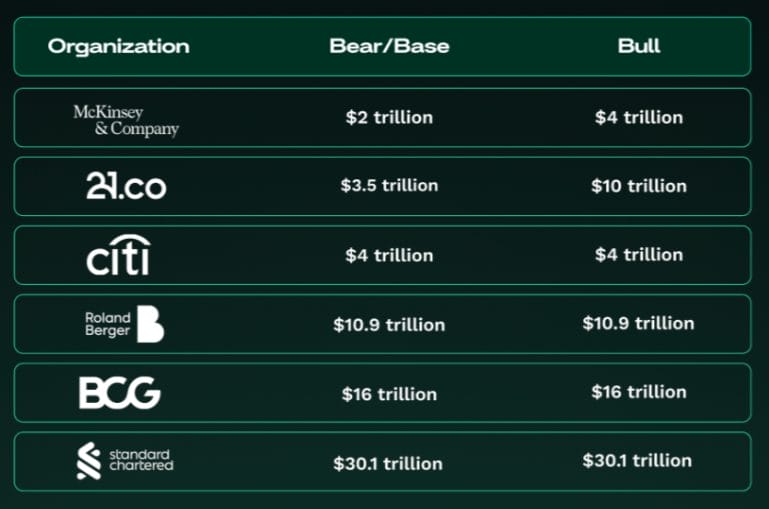769x509 pixels.
Task: Click 21.co's $3.5 trillion bear value
Action: tap(389, 186)
